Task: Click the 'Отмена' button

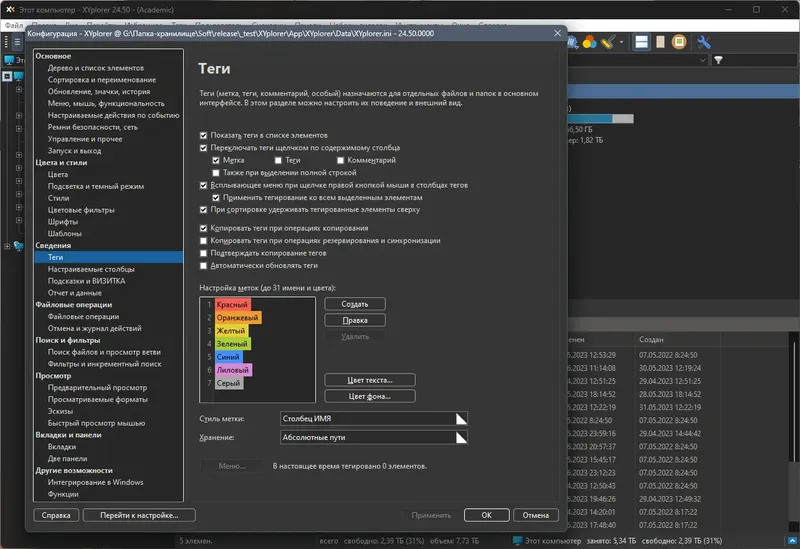Action: point(536,515)
